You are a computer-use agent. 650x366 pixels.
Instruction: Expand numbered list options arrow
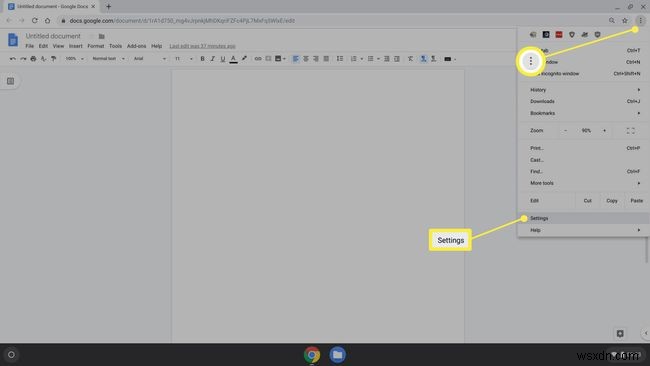pyautogui.click(x=361, y=59)
